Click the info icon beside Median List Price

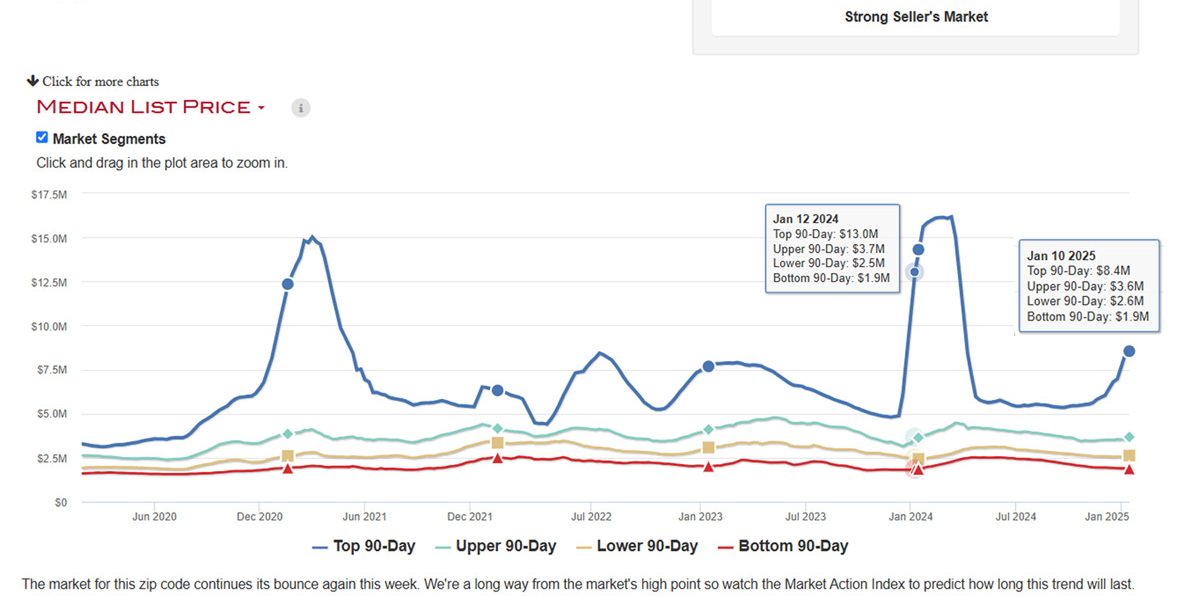coord(300,107)
